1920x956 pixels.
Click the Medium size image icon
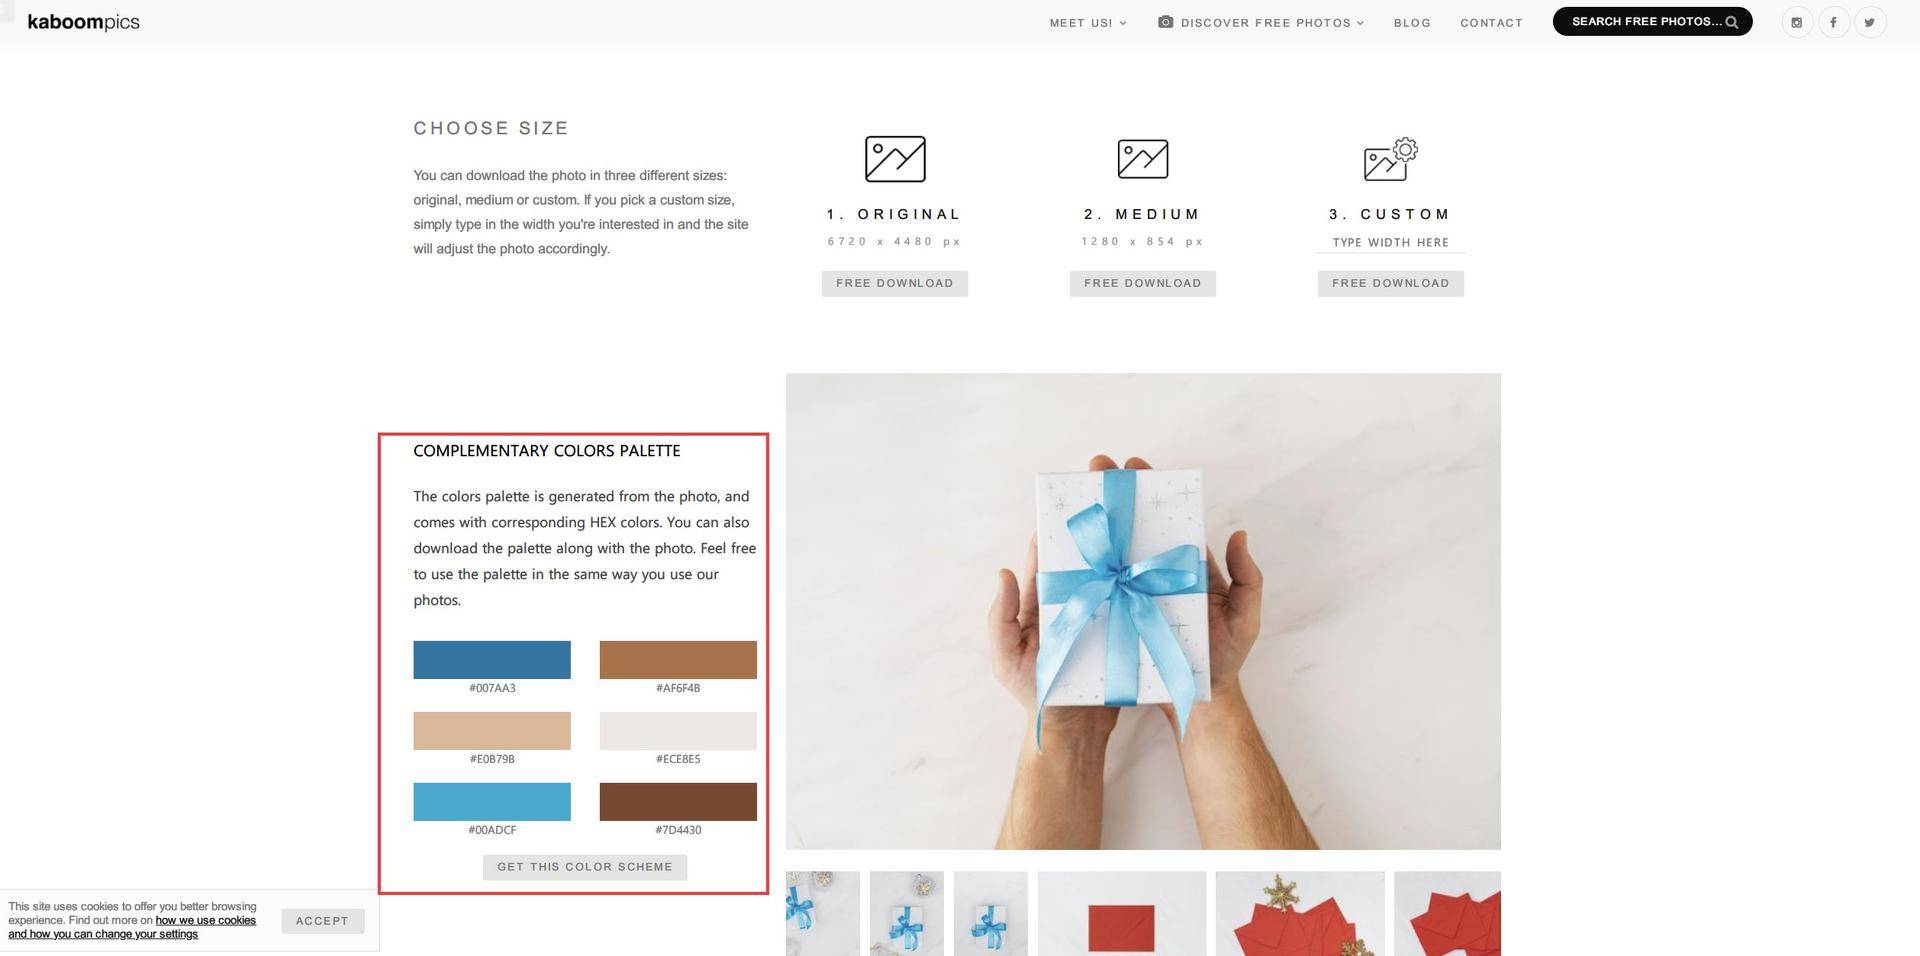[x=1143, y=159]
